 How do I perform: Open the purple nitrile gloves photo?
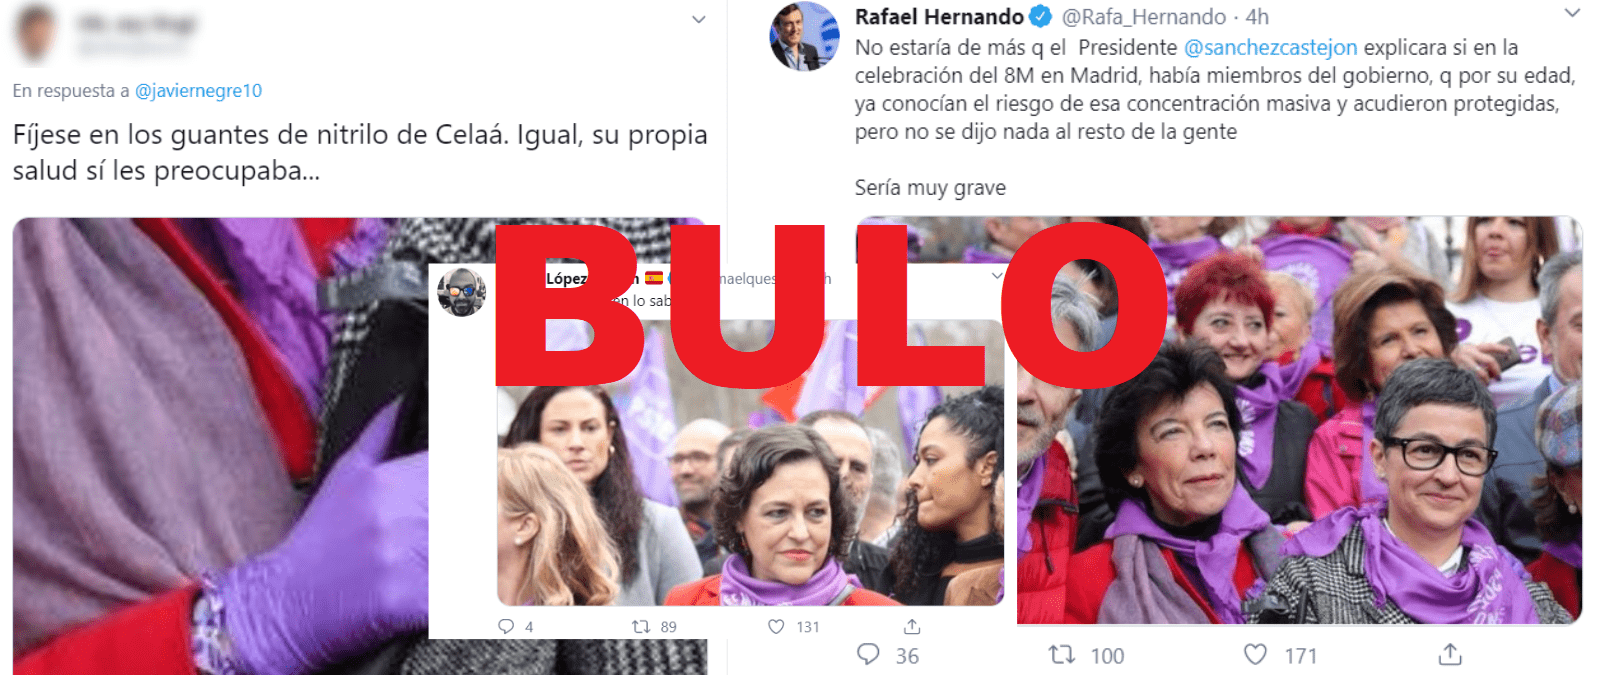(220, 446)
